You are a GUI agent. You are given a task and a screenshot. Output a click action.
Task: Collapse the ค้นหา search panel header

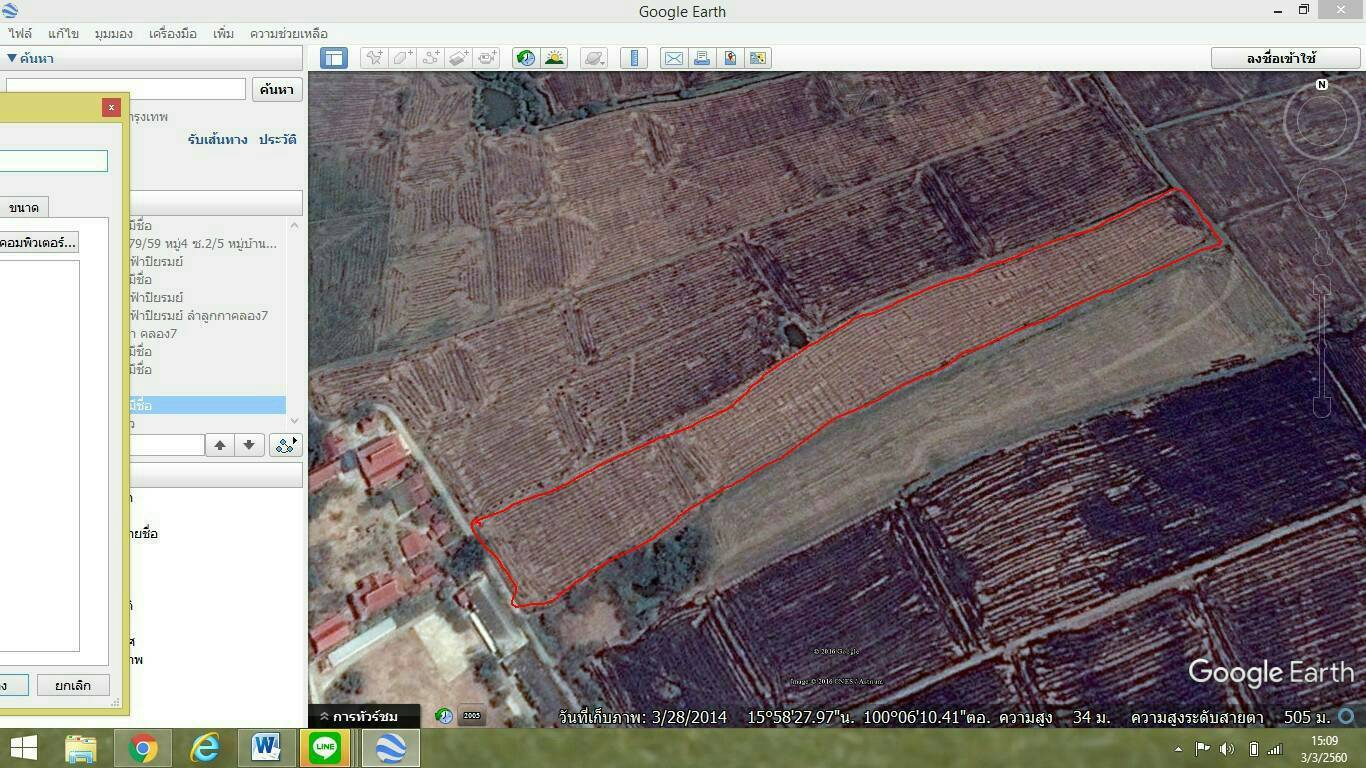coord(30,58)
